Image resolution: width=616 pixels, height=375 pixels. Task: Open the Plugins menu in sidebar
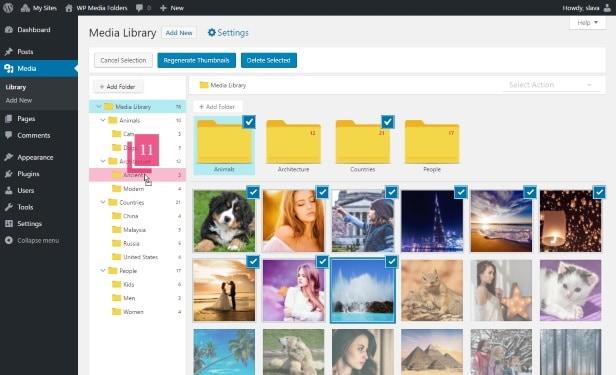coord(28,174)
